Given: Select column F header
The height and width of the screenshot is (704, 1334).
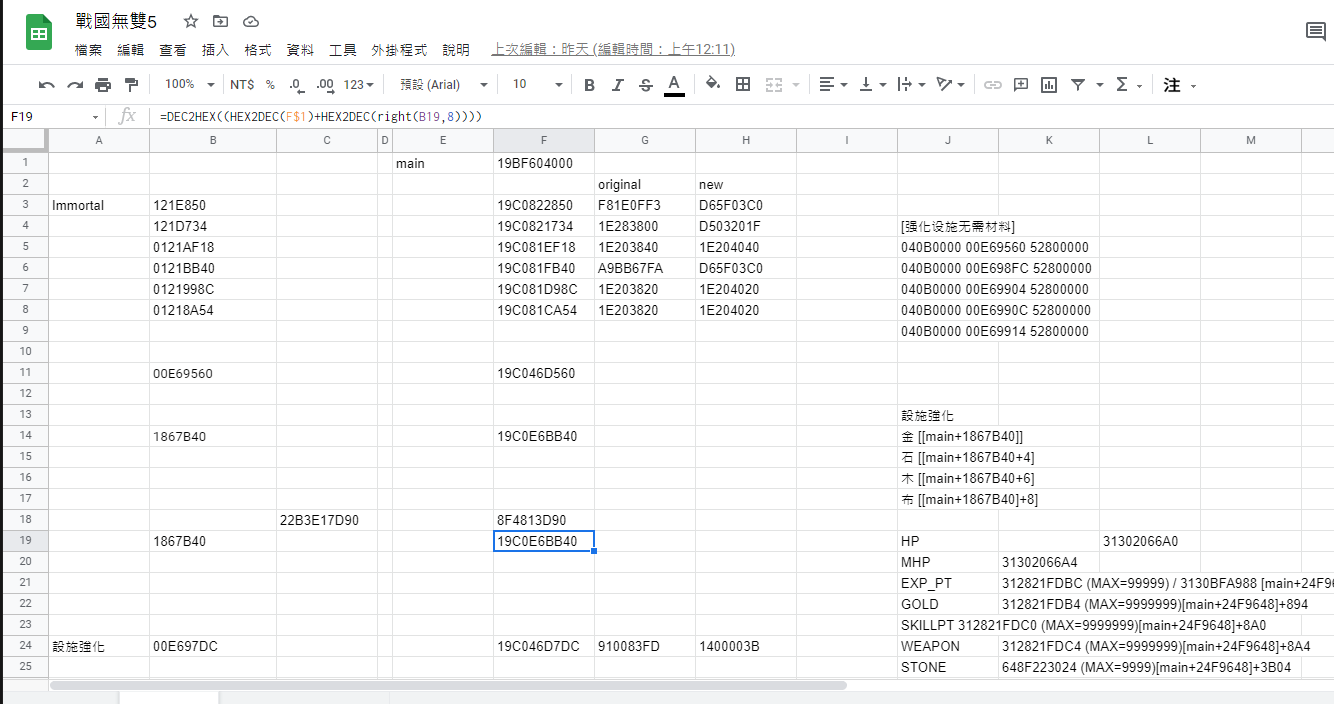Looking at the screenshot, I should 544,140.
